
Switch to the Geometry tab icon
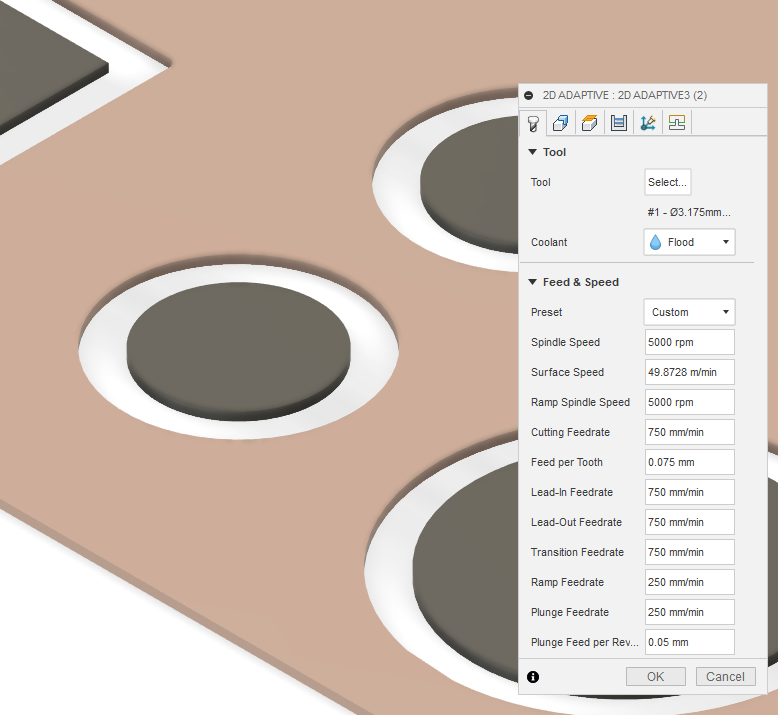[x=561, y=123]
